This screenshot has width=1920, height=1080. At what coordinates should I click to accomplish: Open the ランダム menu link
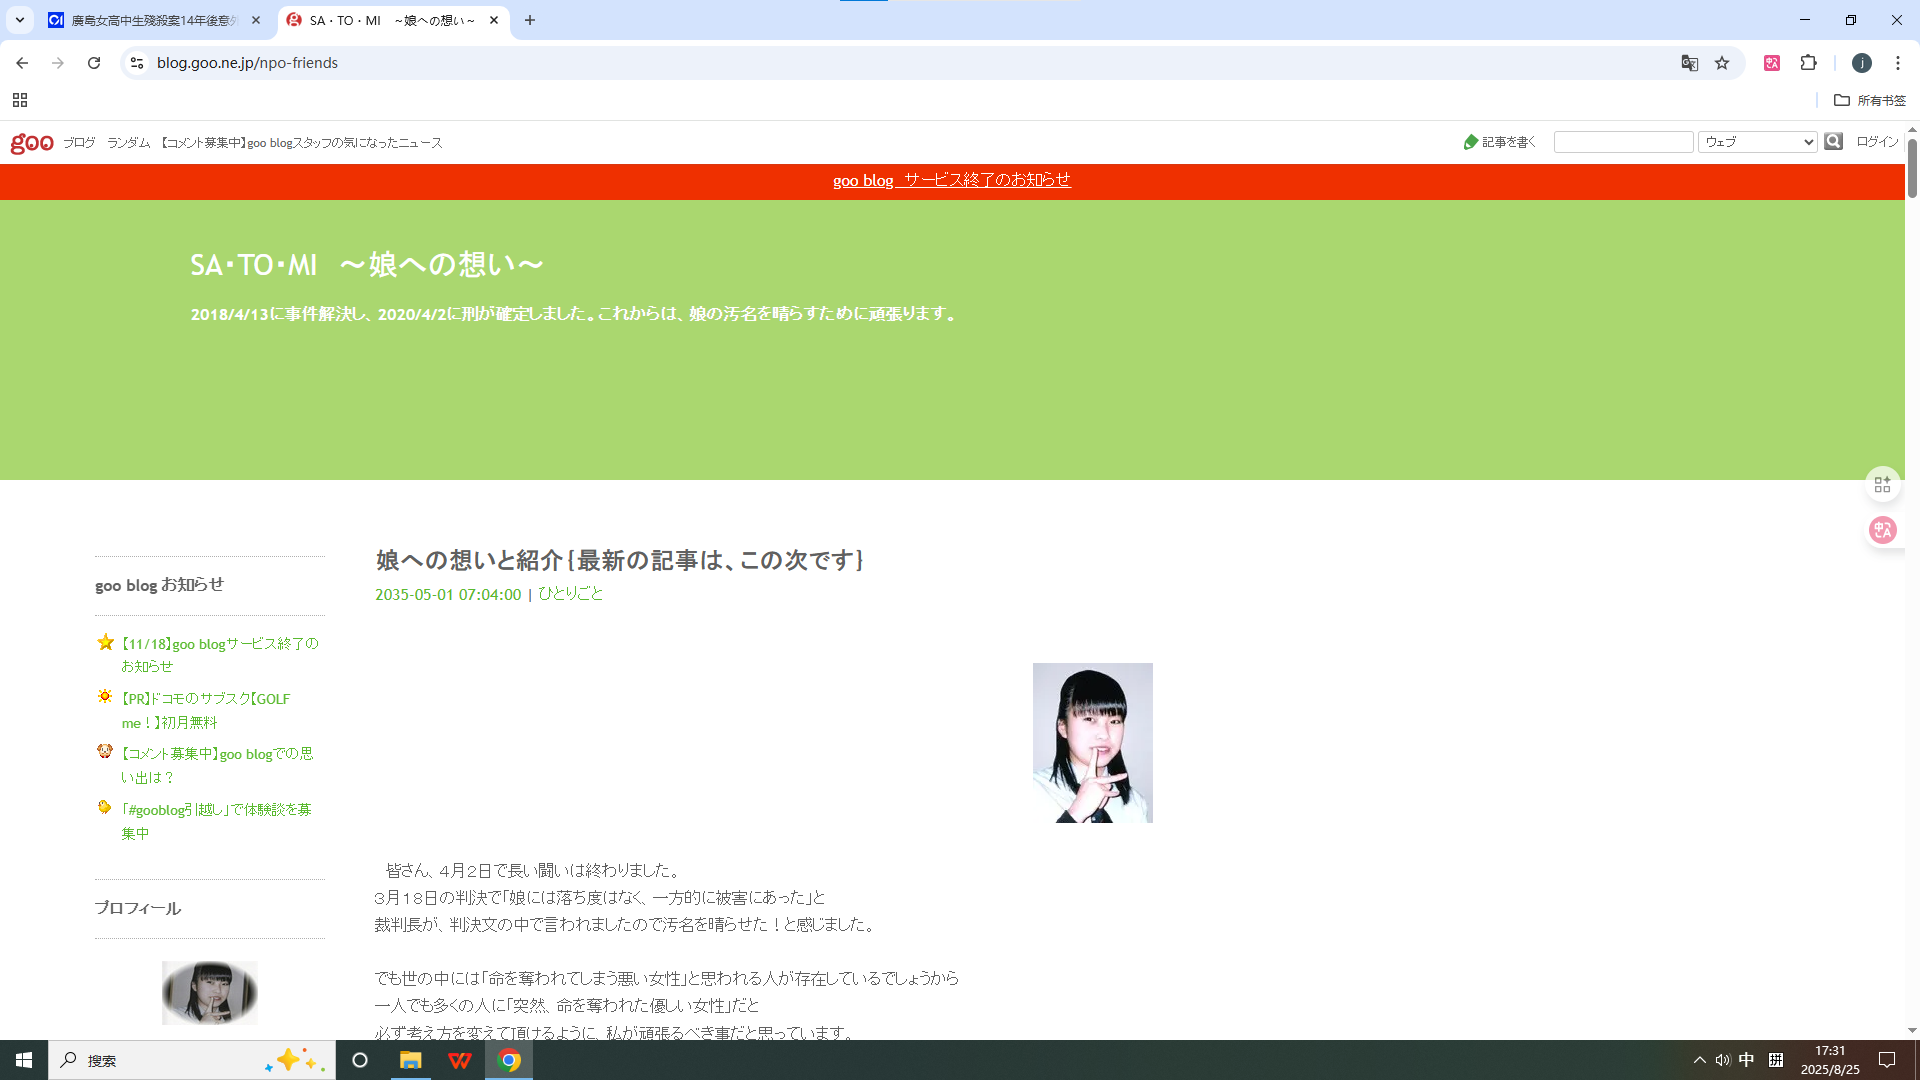click(128, 143)
